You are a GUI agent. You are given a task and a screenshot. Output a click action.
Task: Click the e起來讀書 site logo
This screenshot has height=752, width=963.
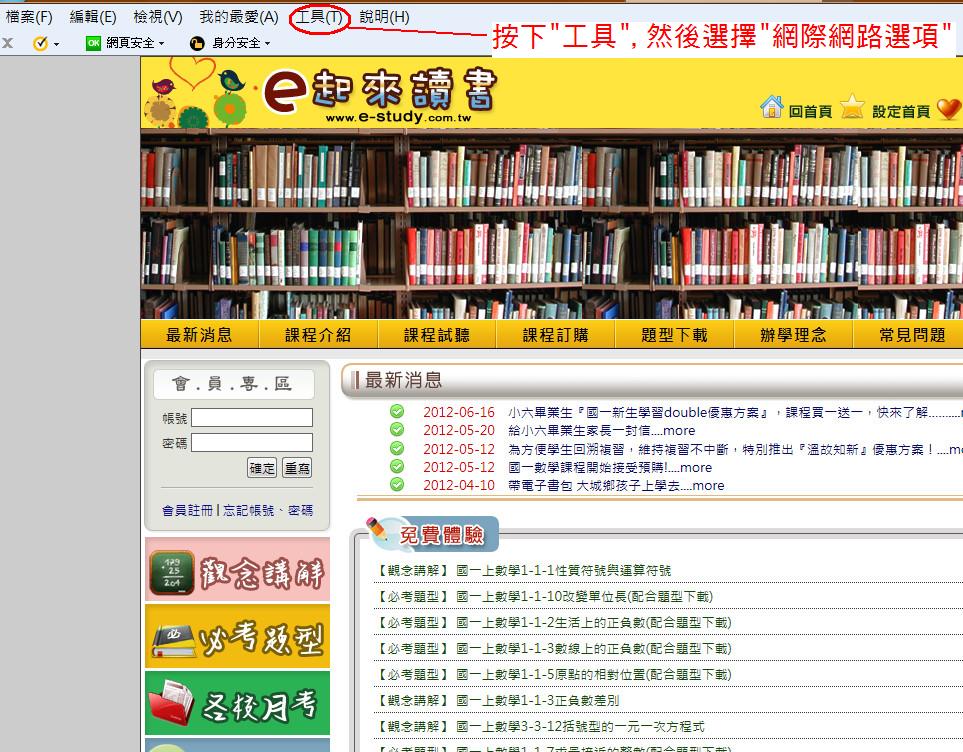[x=381, y=93]
